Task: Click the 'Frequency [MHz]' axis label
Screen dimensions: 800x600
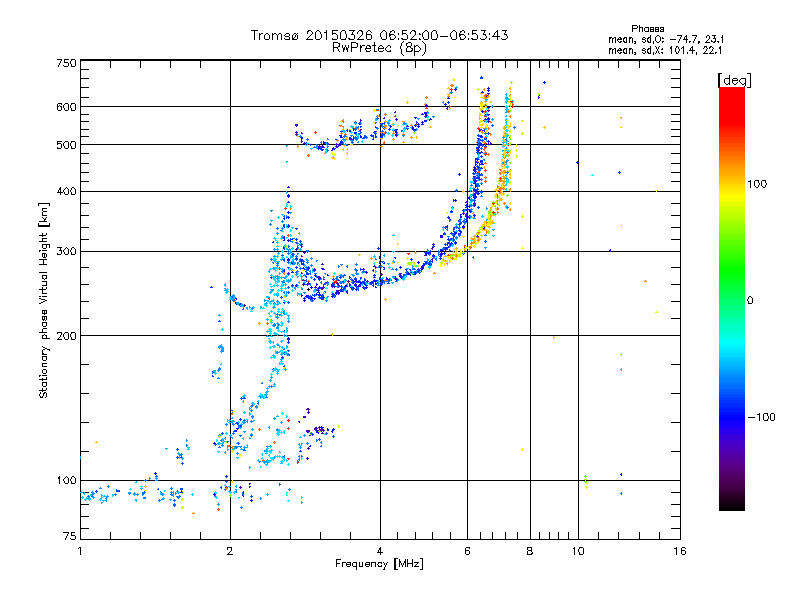Action: (x=379, y=564)
